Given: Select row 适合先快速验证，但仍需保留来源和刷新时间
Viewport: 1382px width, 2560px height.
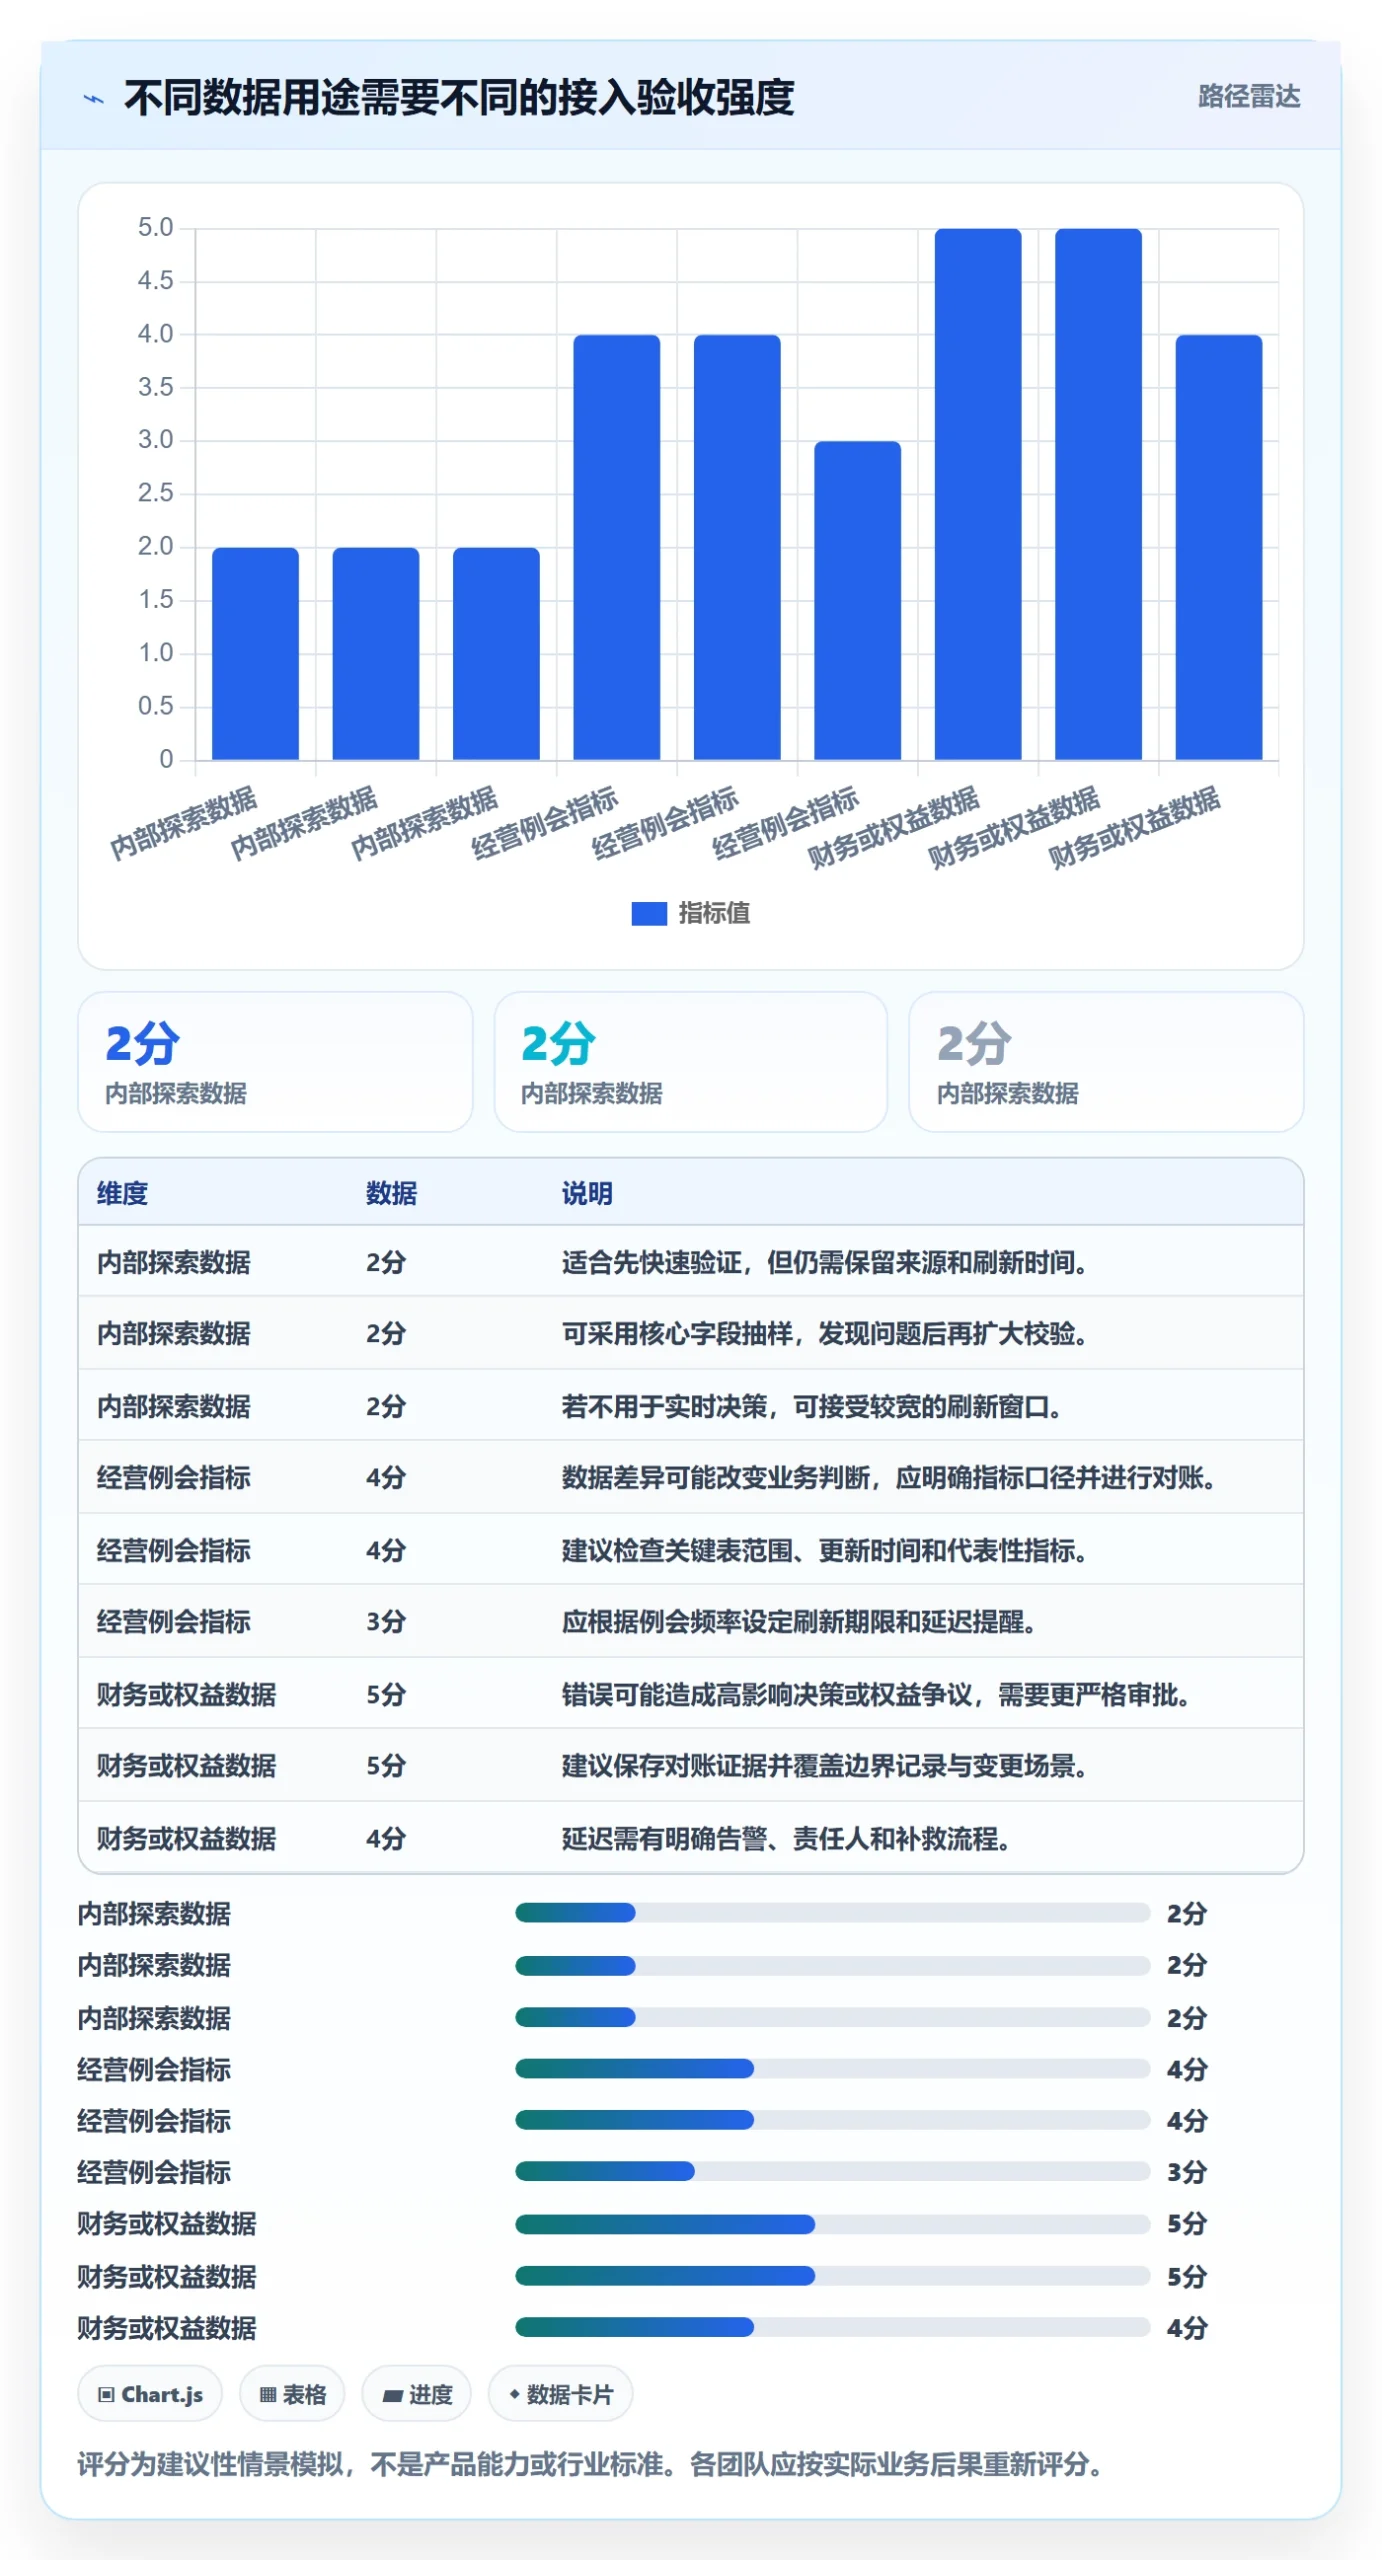Looking at the screenshot, I should click(691, 1262).
